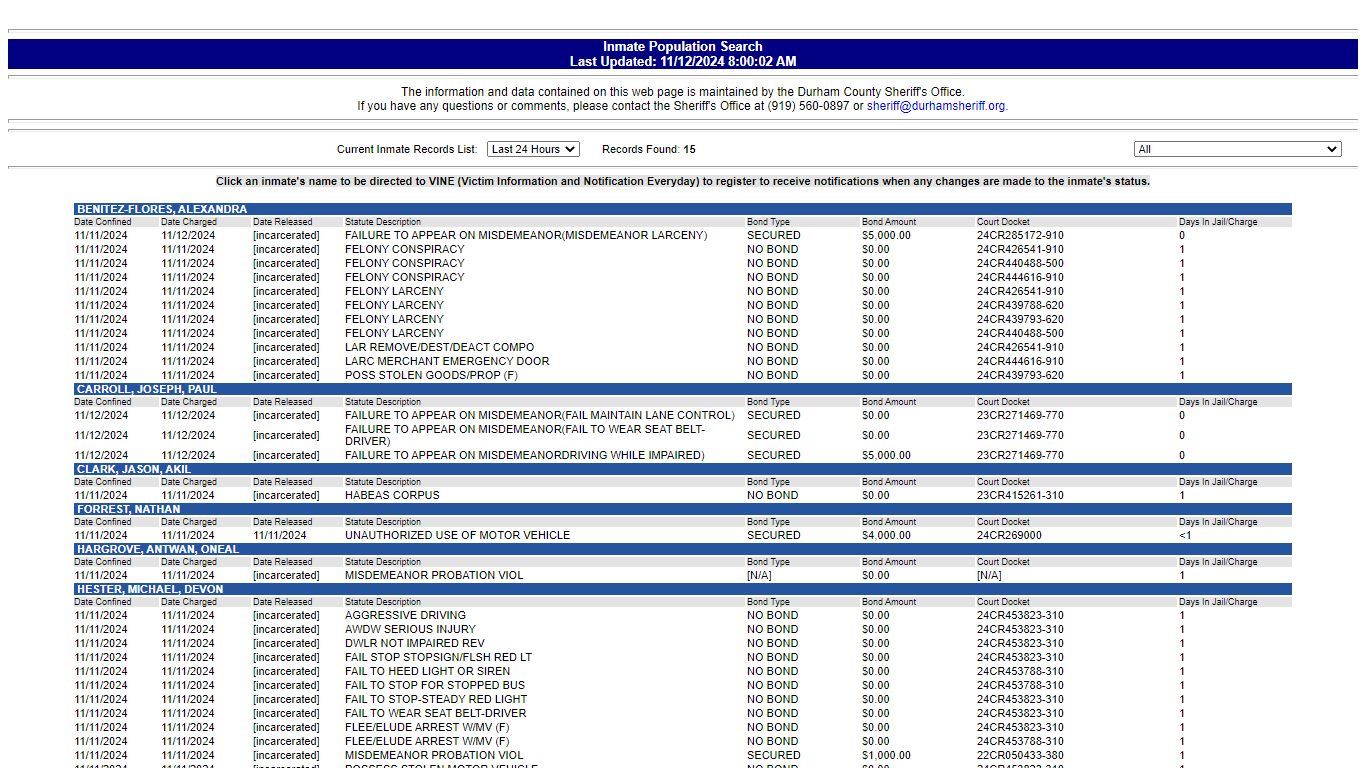Select POSS STOLEN GOODS/PROP (F) charge
Image resolution: width=1366 pixels, height=768 pixels.
432,376
